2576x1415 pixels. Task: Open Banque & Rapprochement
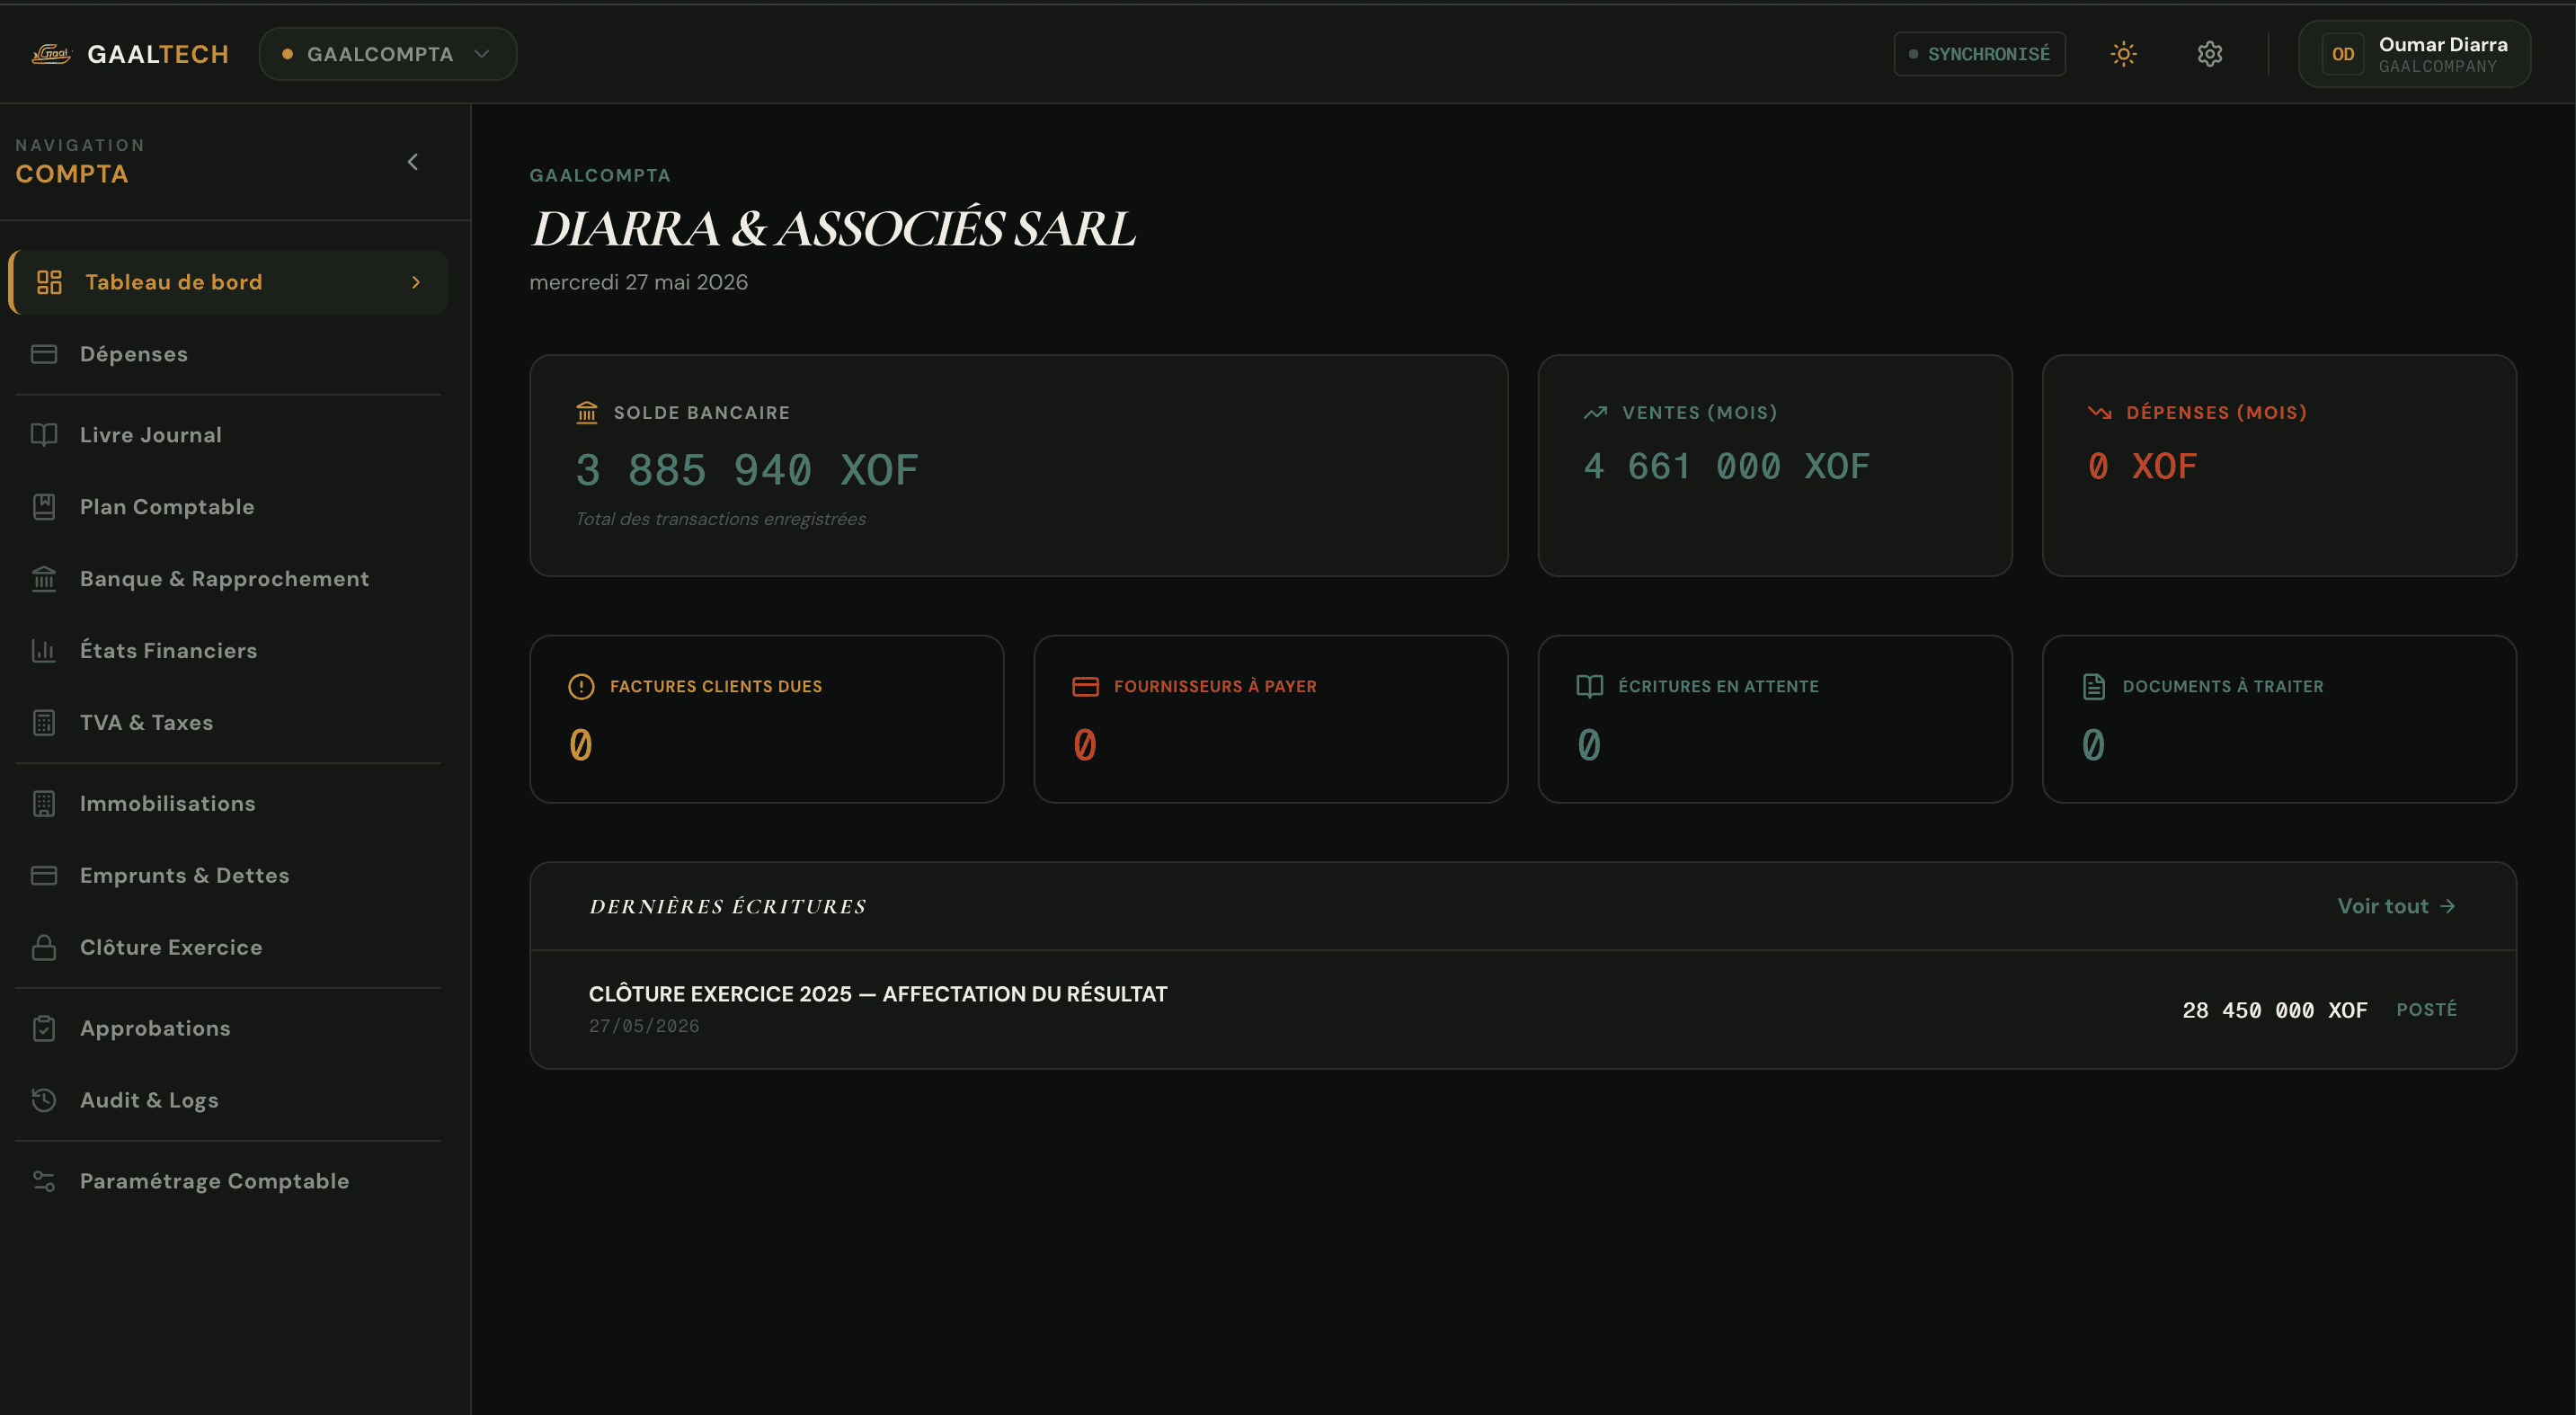pos(229,579)
